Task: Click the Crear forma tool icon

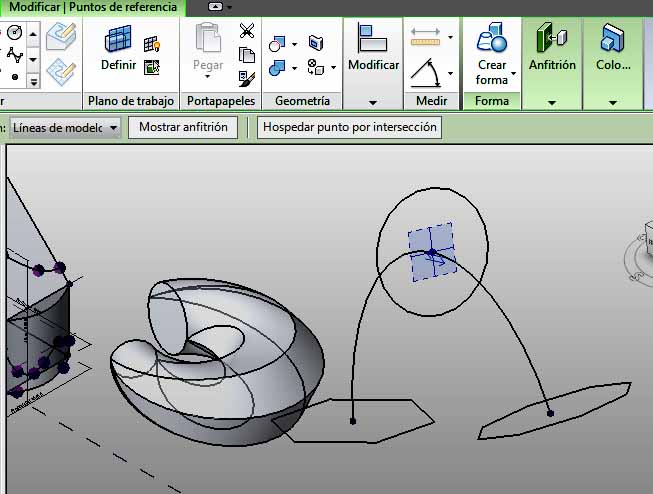Action: [491, 42]
